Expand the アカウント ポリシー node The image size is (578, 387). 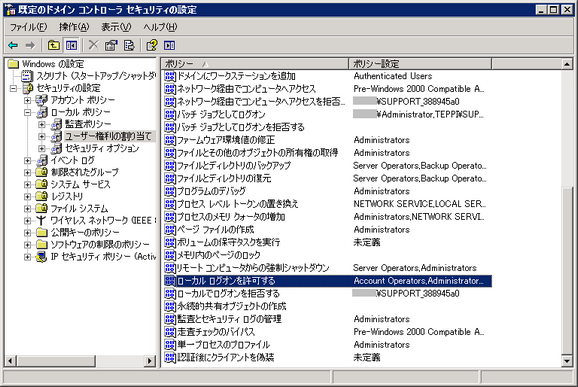(27, 100)
